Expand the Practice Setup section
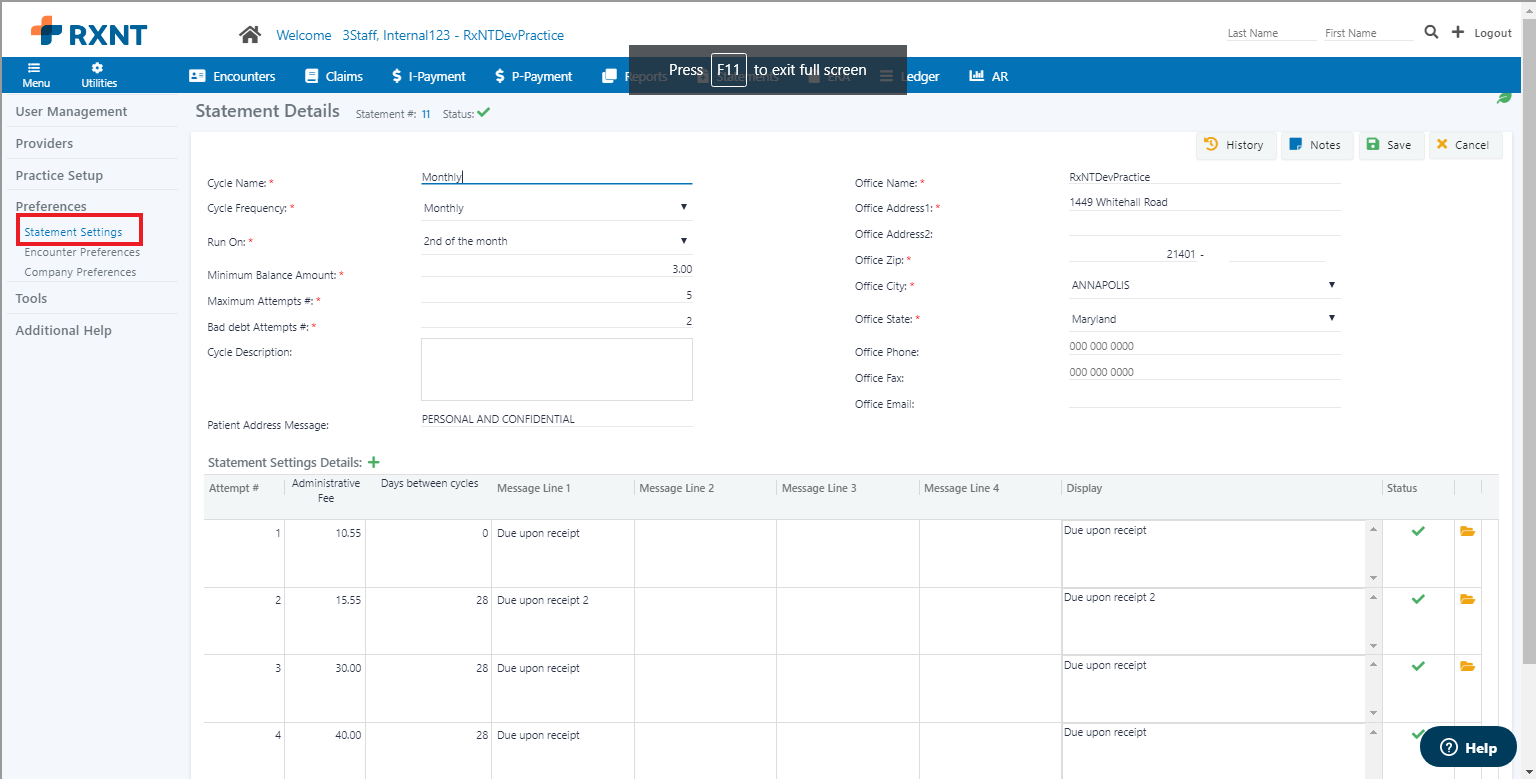 tap(59, 176)
